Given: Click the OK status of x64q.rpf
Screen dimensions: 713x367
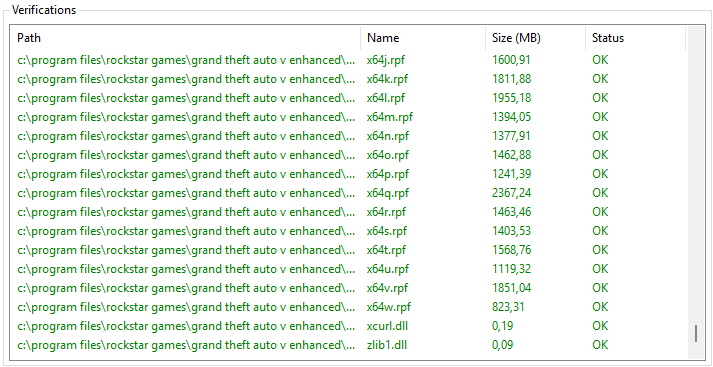Looking at the screenshot, I should click(600, 193).
